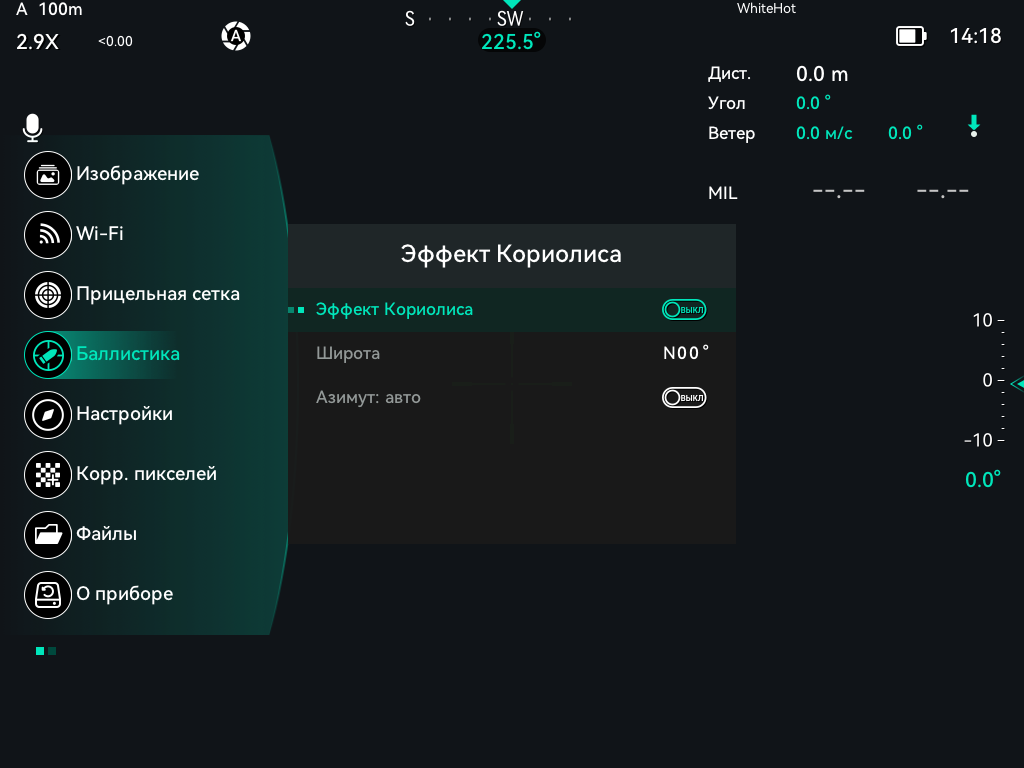The width and height of the screenshot is (1024, 768).
Task: Toggle the Азимут: авто switch
Action: click(684, 397)
